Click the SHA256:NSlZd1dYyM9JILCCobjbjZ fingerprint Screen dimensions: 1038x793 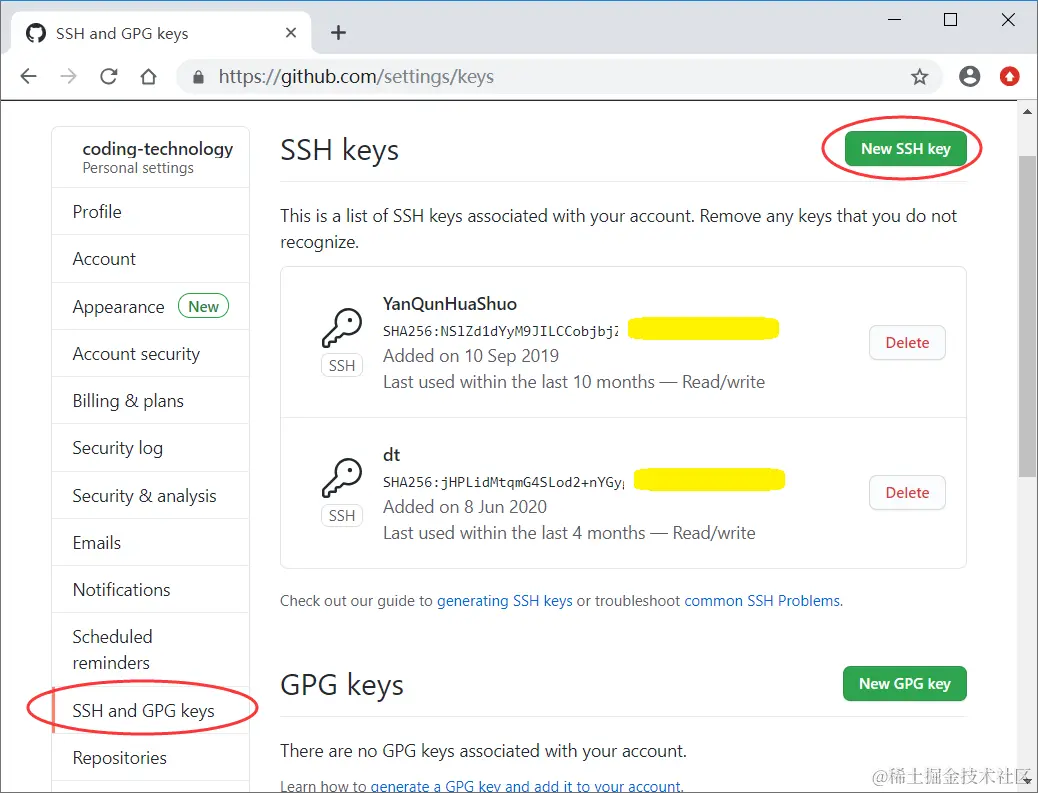[x=501, y=331]
